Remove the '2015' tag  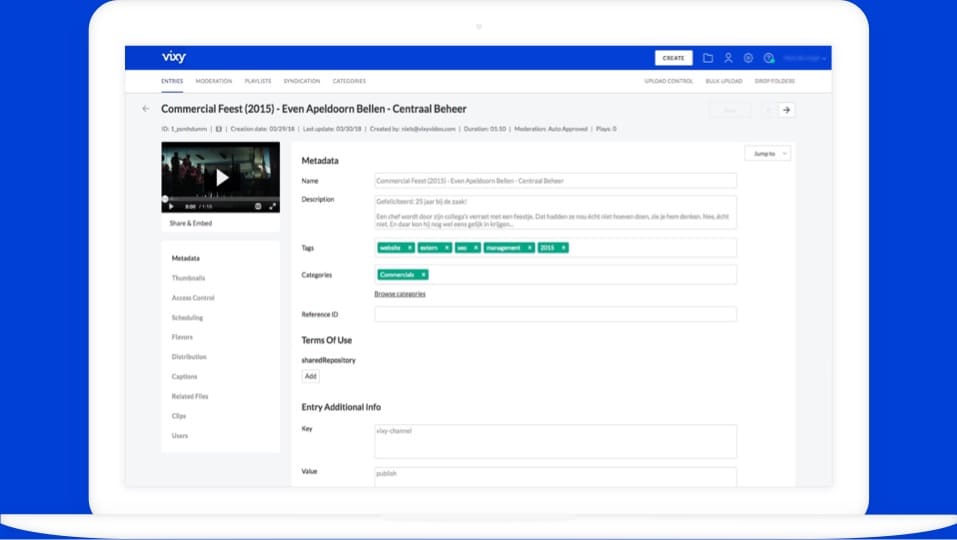[x=563, y=248]
